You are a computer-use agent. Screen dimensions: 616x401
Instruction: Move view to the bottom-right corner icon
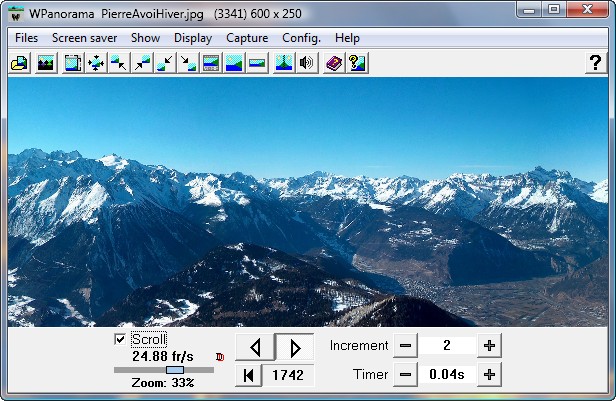(188, 63)
